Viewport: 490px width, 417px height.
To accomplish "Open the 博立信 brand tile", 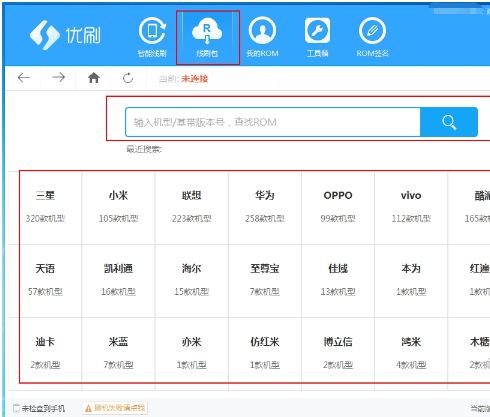I will pyautogui.click(x=338, y=354).
